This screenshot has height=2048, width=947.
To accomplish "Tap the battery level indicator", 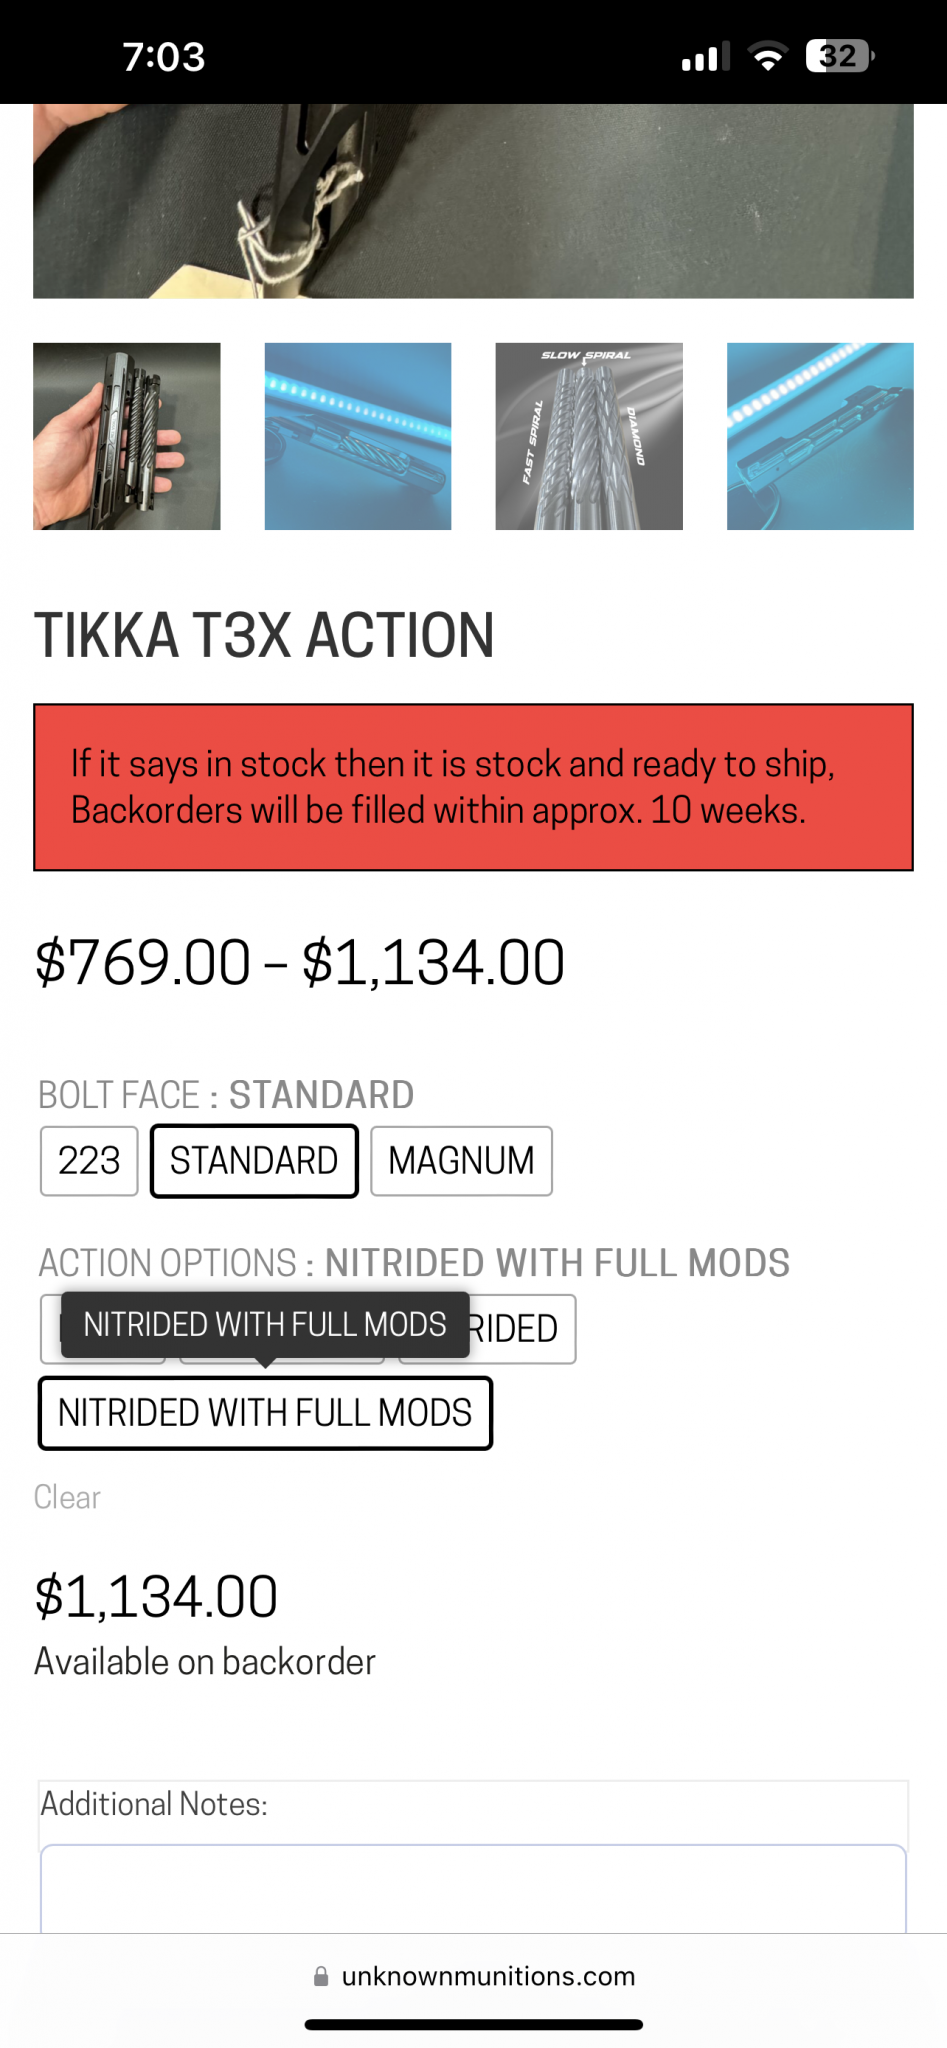I will point(839,56).
